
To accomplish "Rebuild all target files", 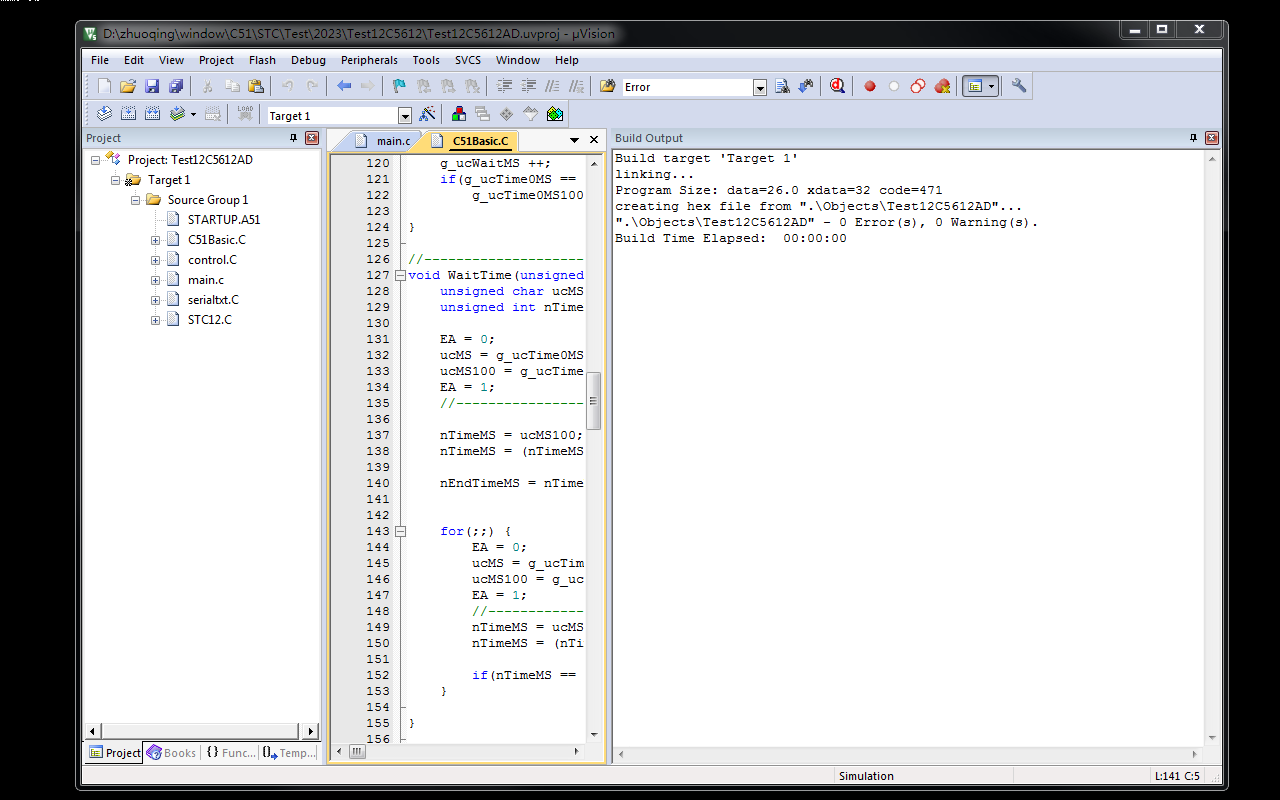I will coord(153,114).
